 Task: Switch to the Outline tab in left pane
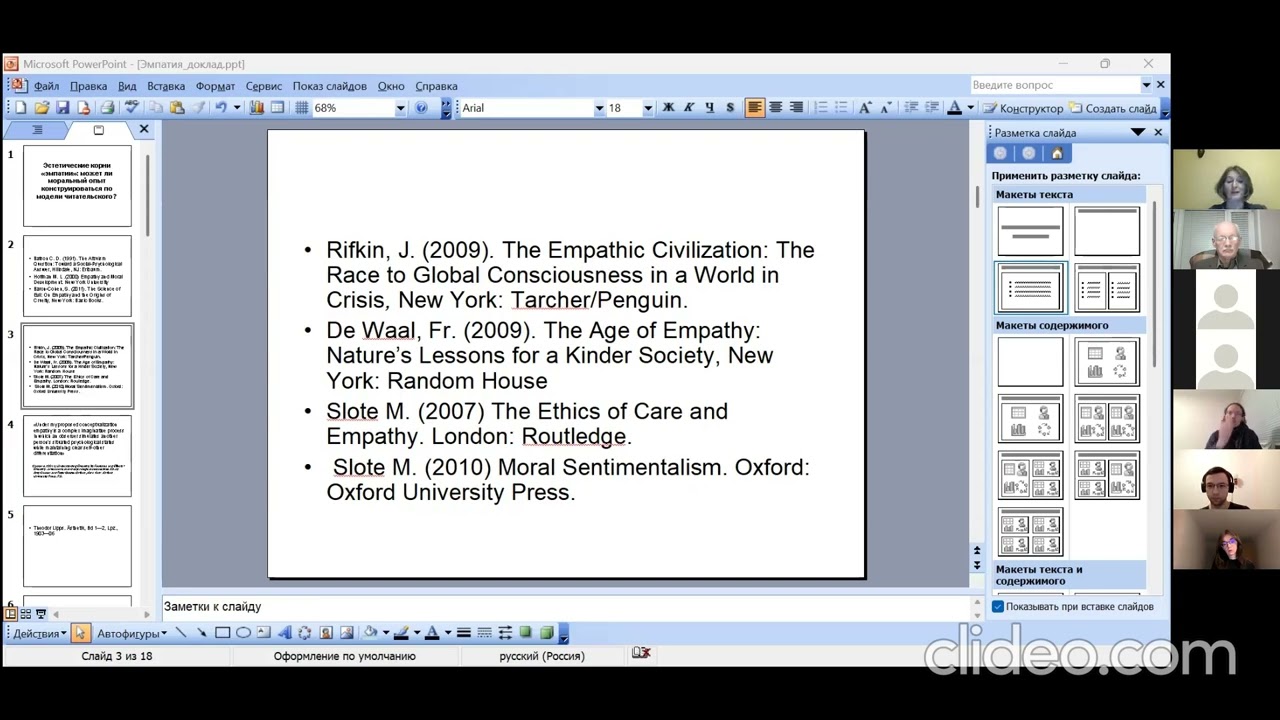[x=37, y=130]
